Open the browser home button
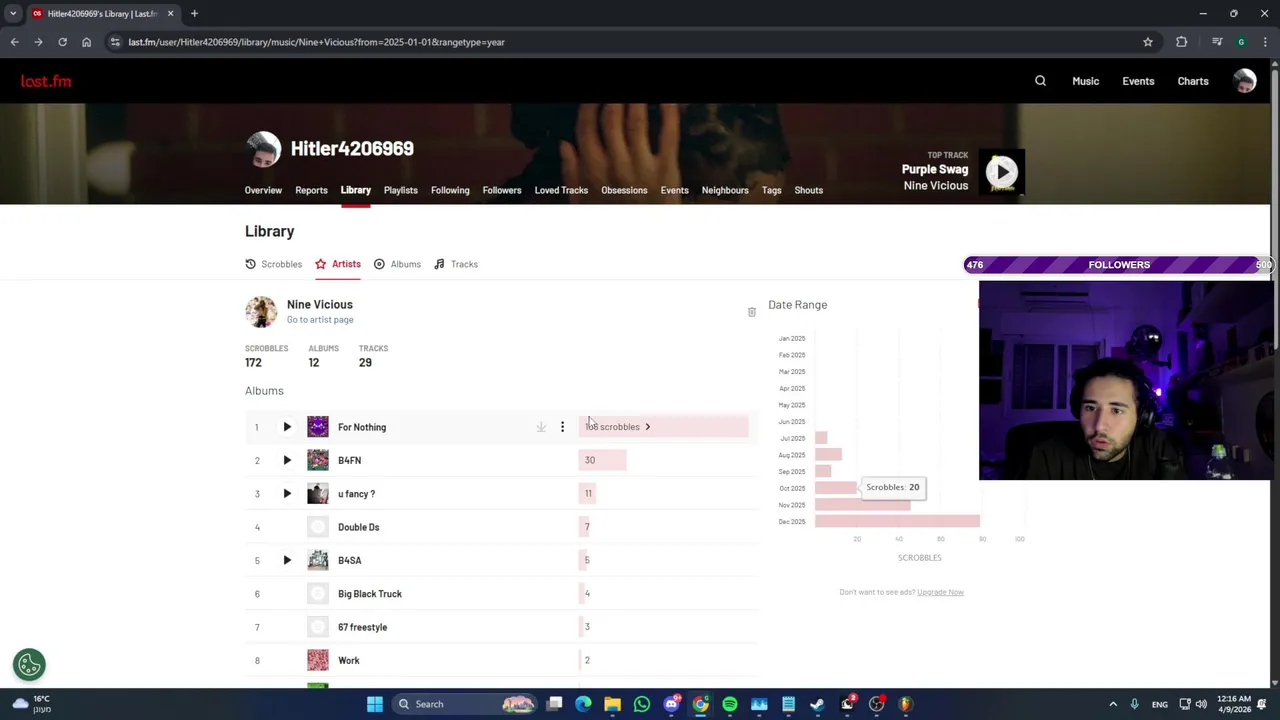Screen dimensions: 1280x720 86,42
